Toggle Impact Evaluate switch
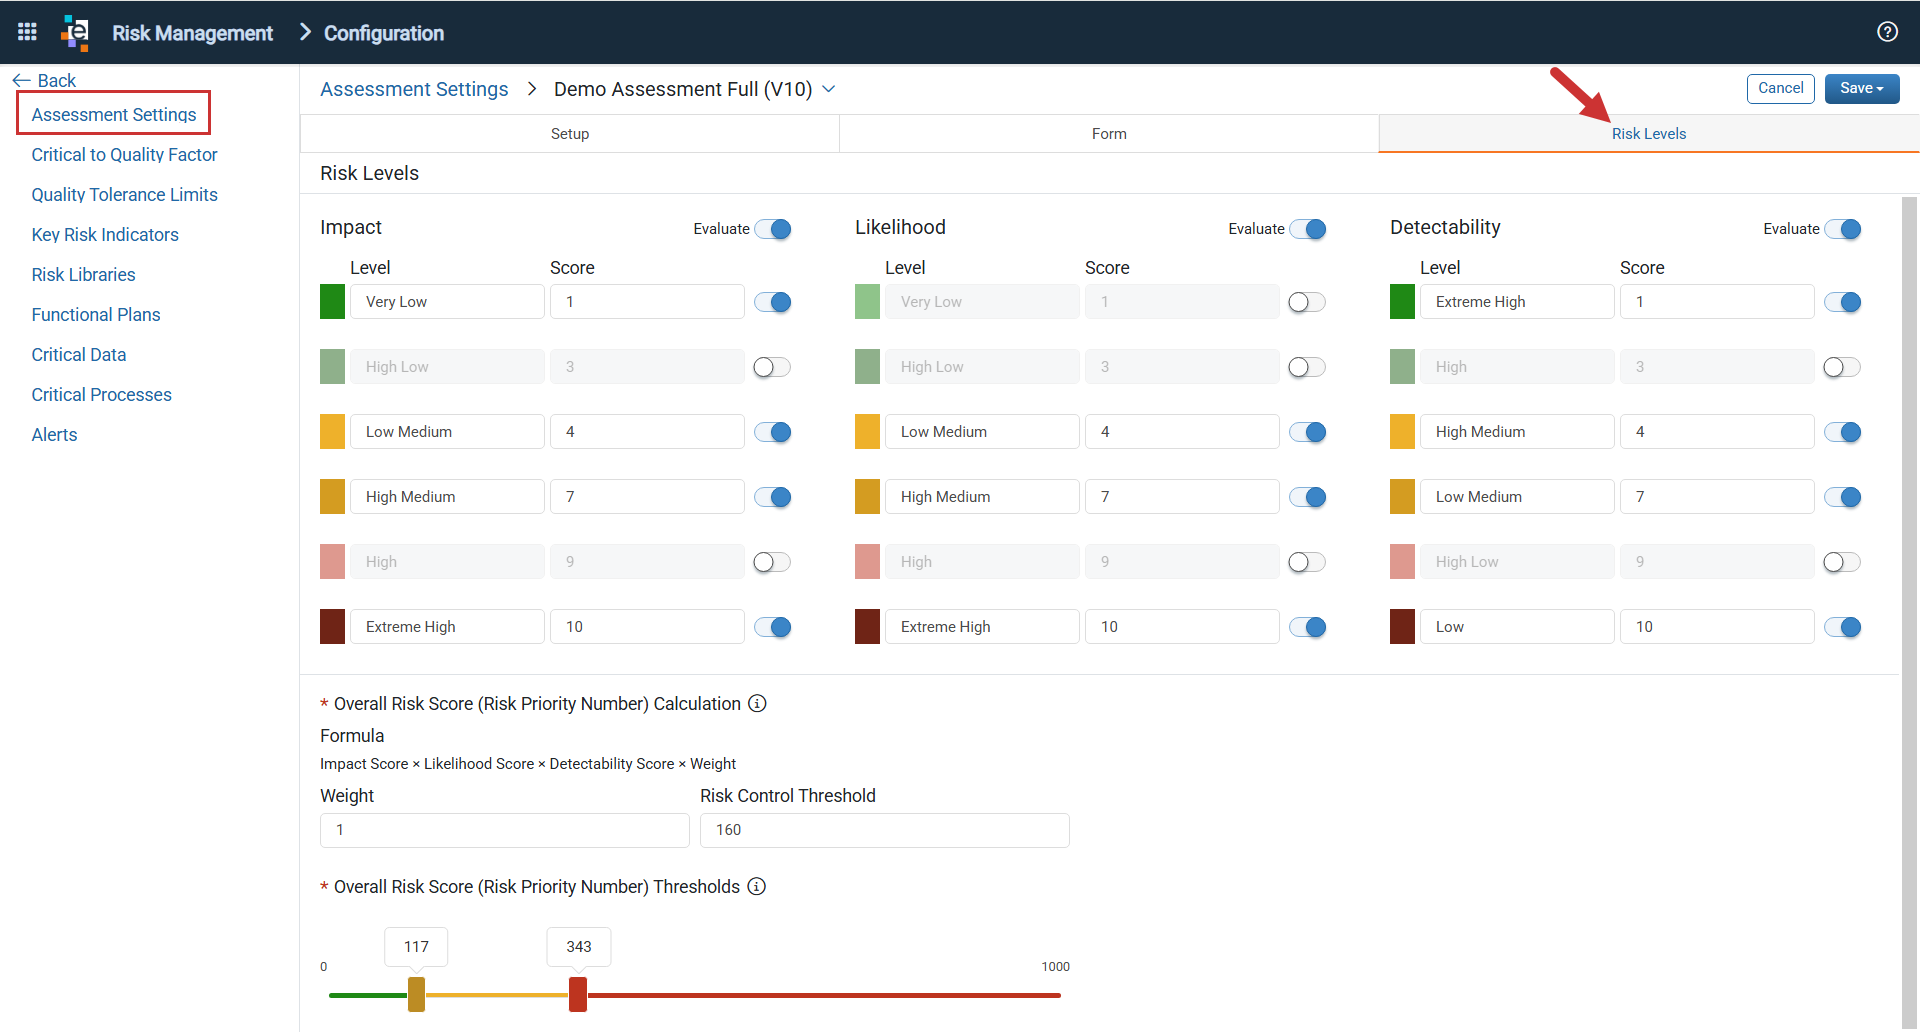The image size is (1920, 1032). pos(773,229)
